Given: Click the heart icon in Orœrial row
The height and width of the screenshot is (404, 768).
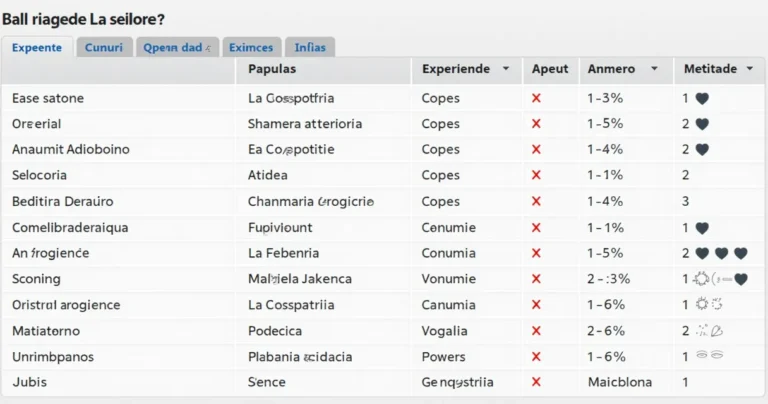Looking at the screenshot, I should click(x=702, y=124).
